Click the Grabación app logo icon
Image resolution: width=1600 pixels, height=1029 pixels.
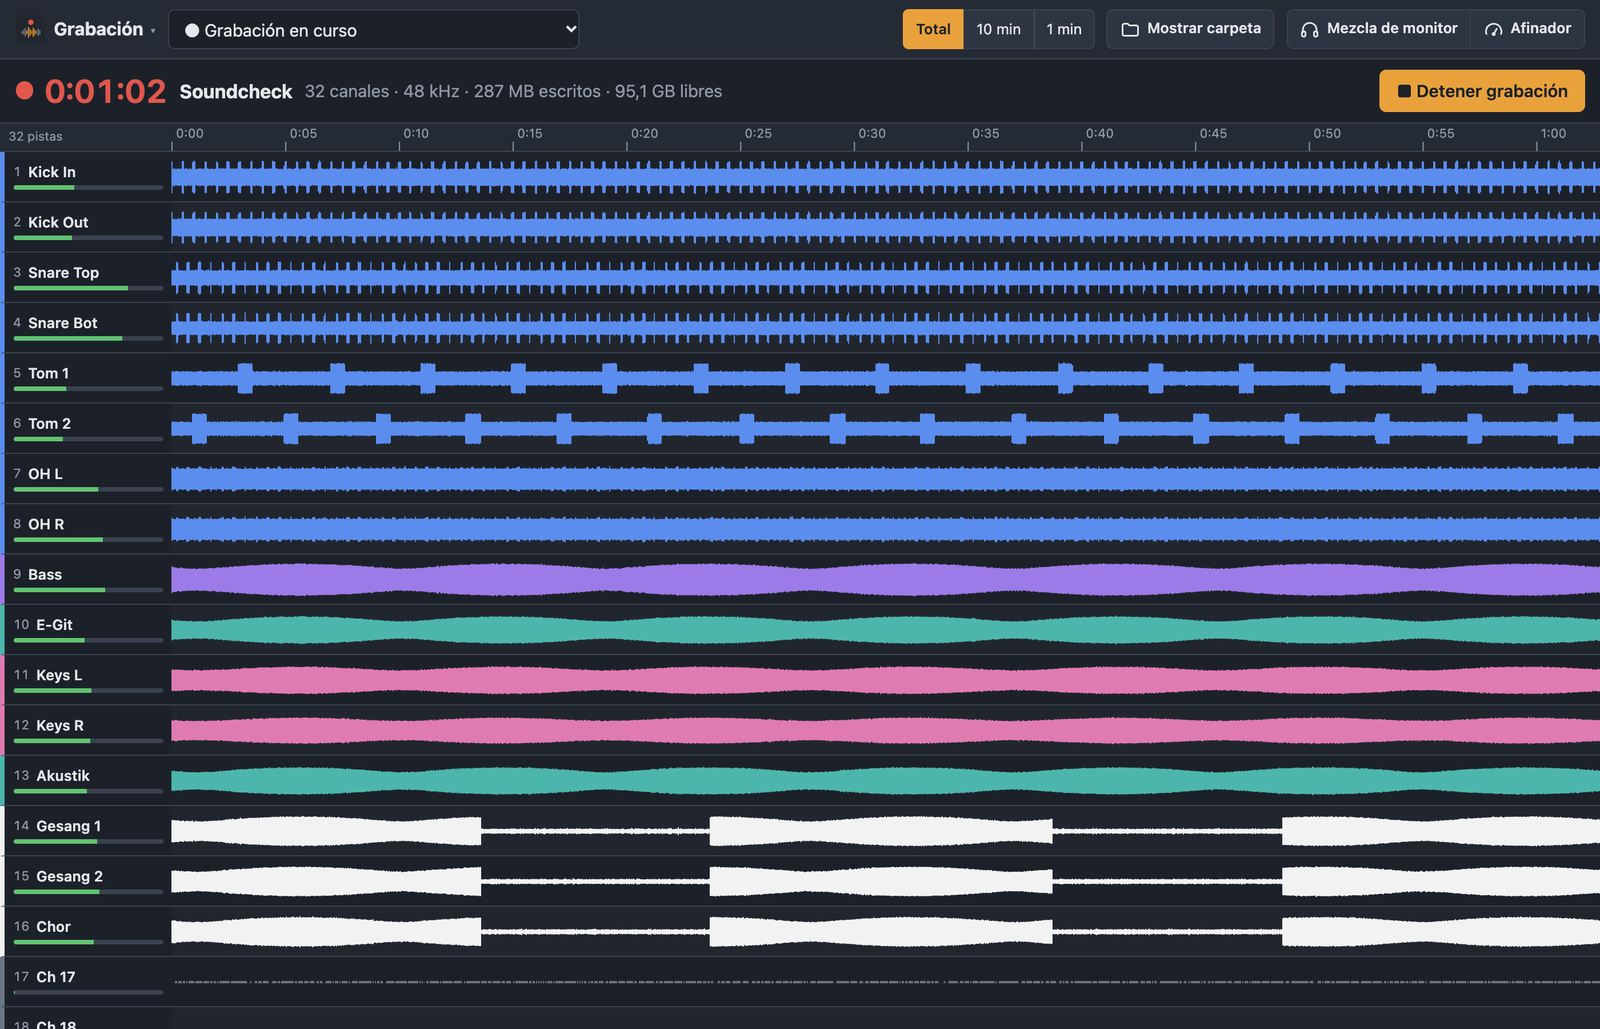pos(31,29)
